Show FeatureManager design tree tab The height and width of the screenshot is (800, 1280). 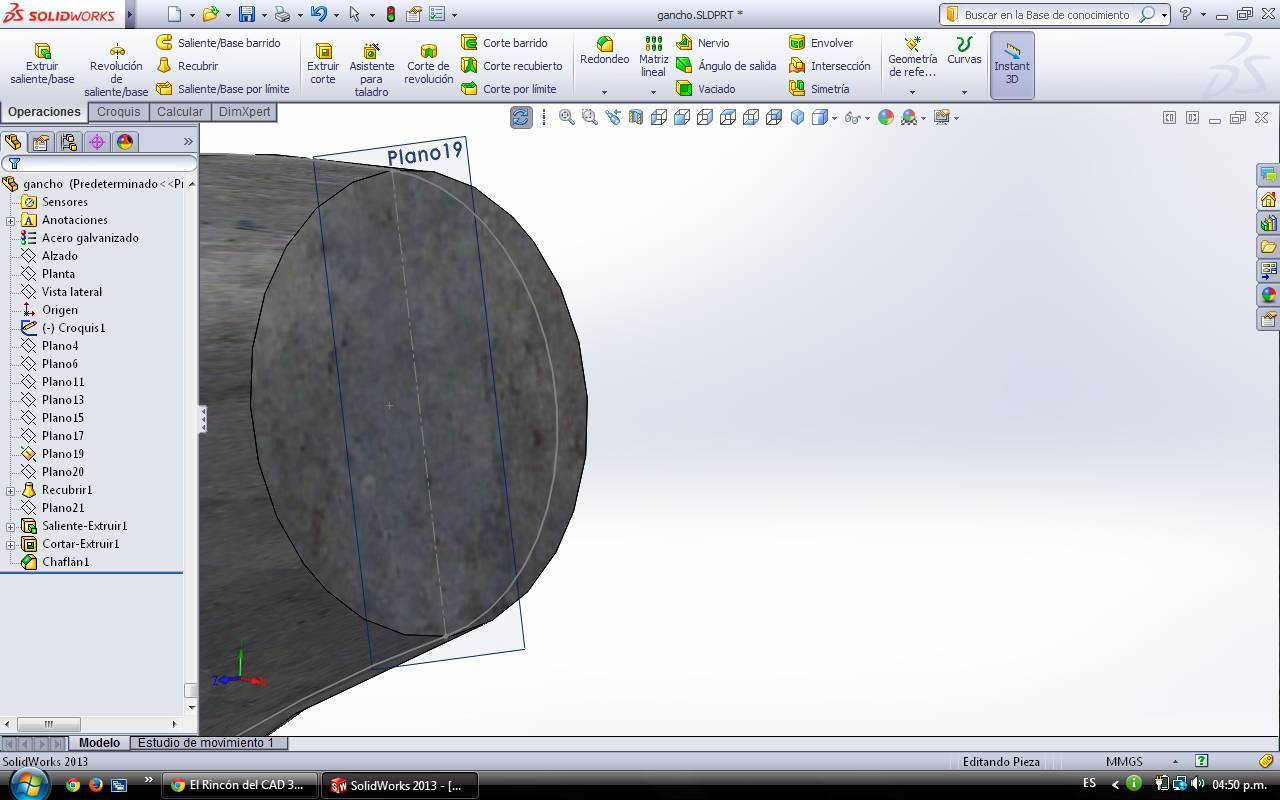click(x=13, y=142)
